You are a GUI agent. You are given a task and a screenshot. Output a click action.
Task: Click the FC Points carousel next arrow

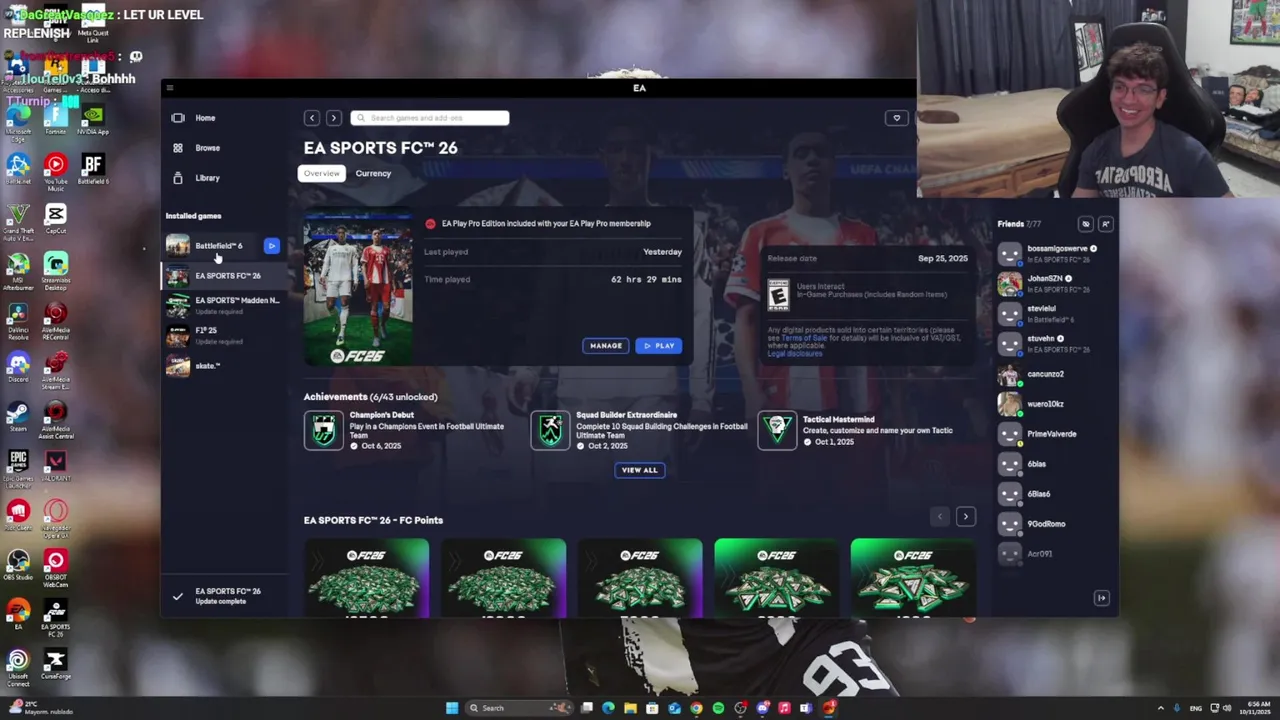(x=965, y=517)
